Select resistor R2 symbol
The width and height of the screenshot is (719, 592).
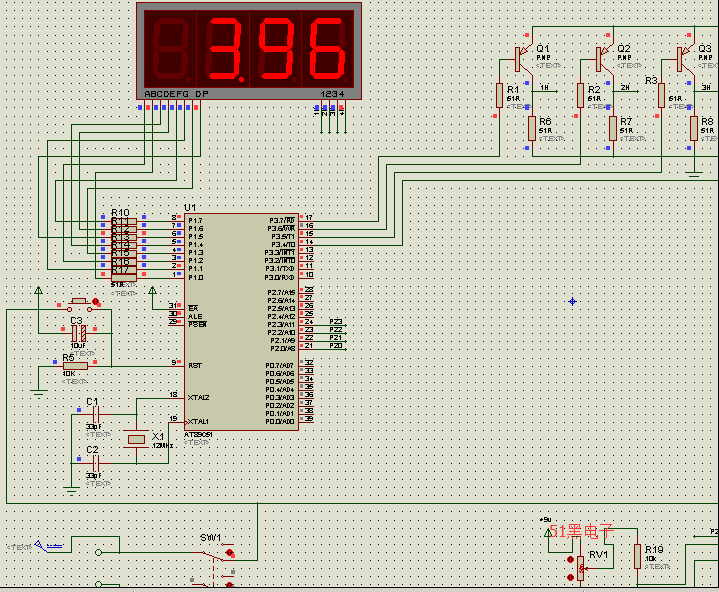coord(581,95)
